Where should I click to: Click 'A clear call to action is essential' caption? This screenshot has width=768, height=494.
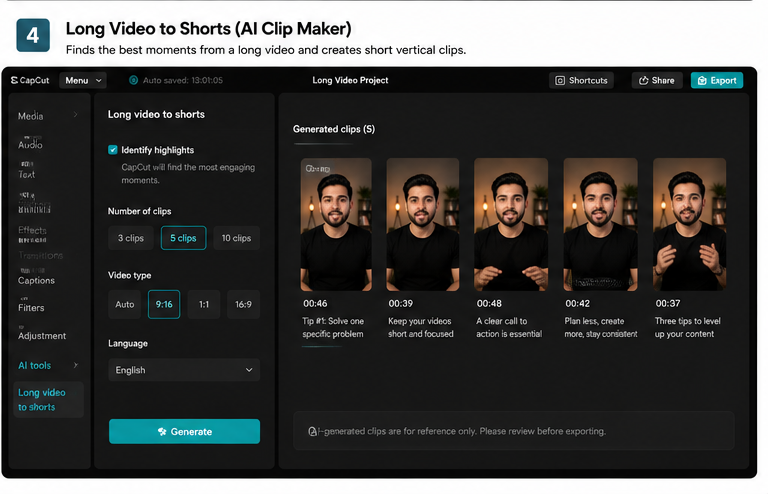[509, 328]
